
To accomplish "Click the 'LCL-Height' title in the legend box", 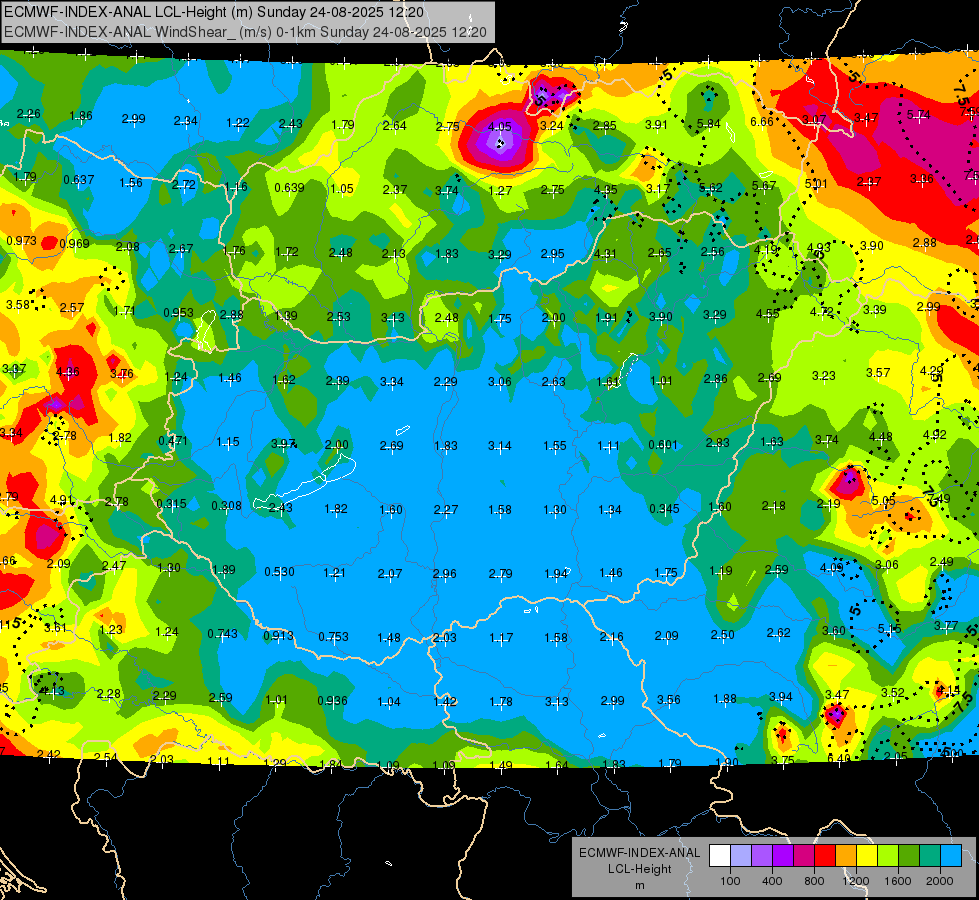I will click(639, 869).
